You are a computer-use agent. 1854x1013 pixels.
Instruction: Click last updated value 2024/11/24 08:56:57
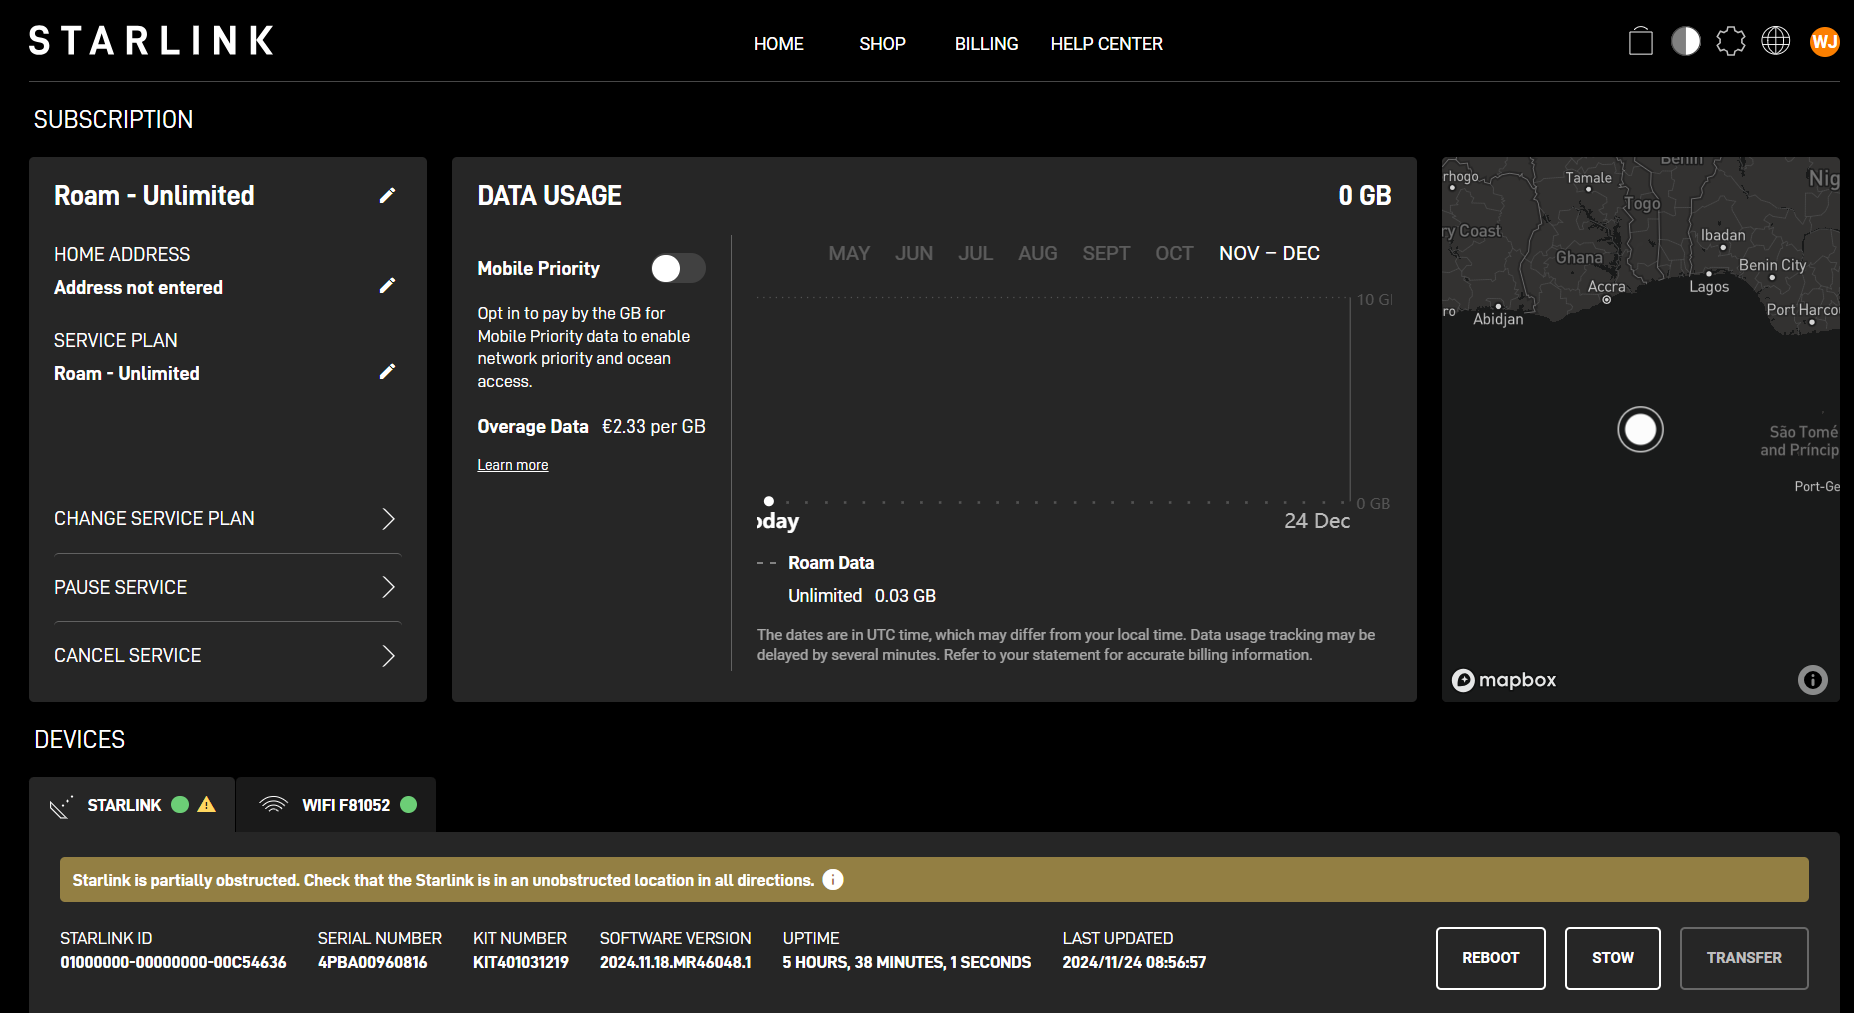coord(1134,962)
